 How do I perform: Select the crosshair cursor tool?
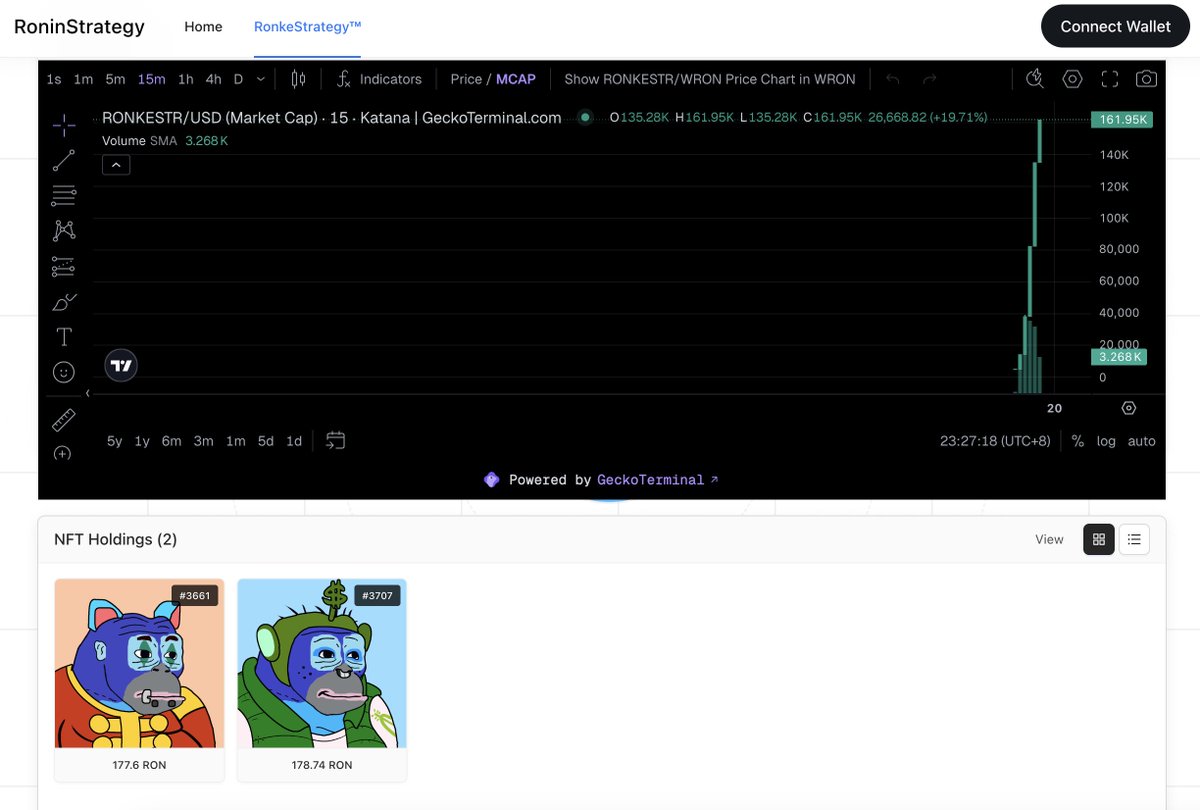(63, 125)
